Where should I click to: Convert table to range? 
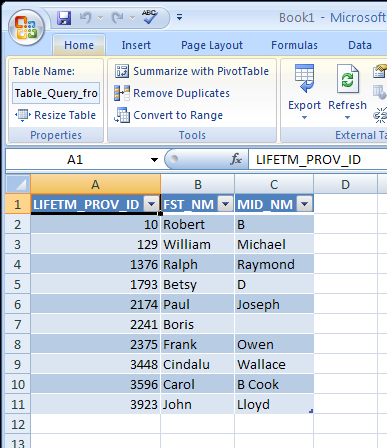pos(168,115)
